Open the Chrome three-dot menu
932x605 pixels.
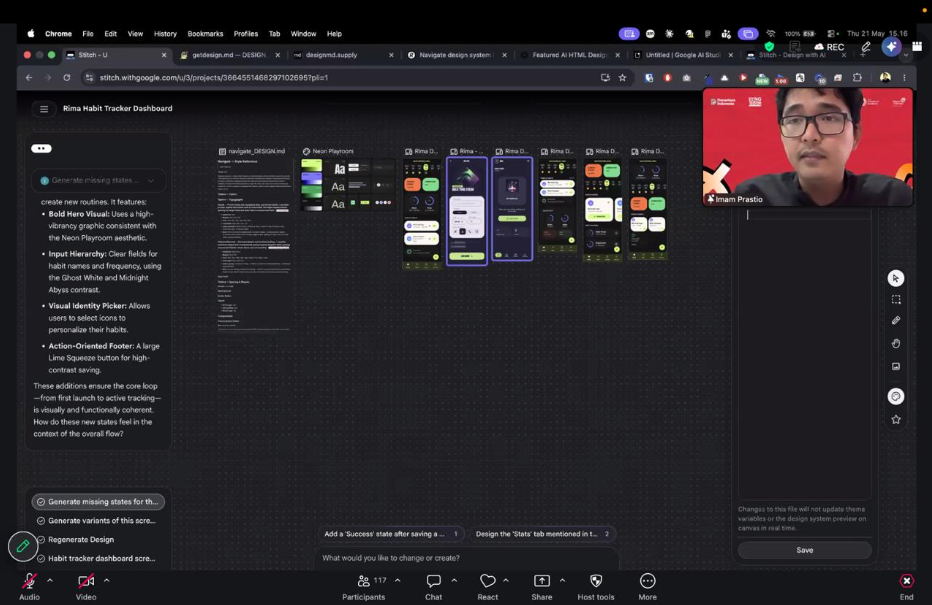coord(904,78)
